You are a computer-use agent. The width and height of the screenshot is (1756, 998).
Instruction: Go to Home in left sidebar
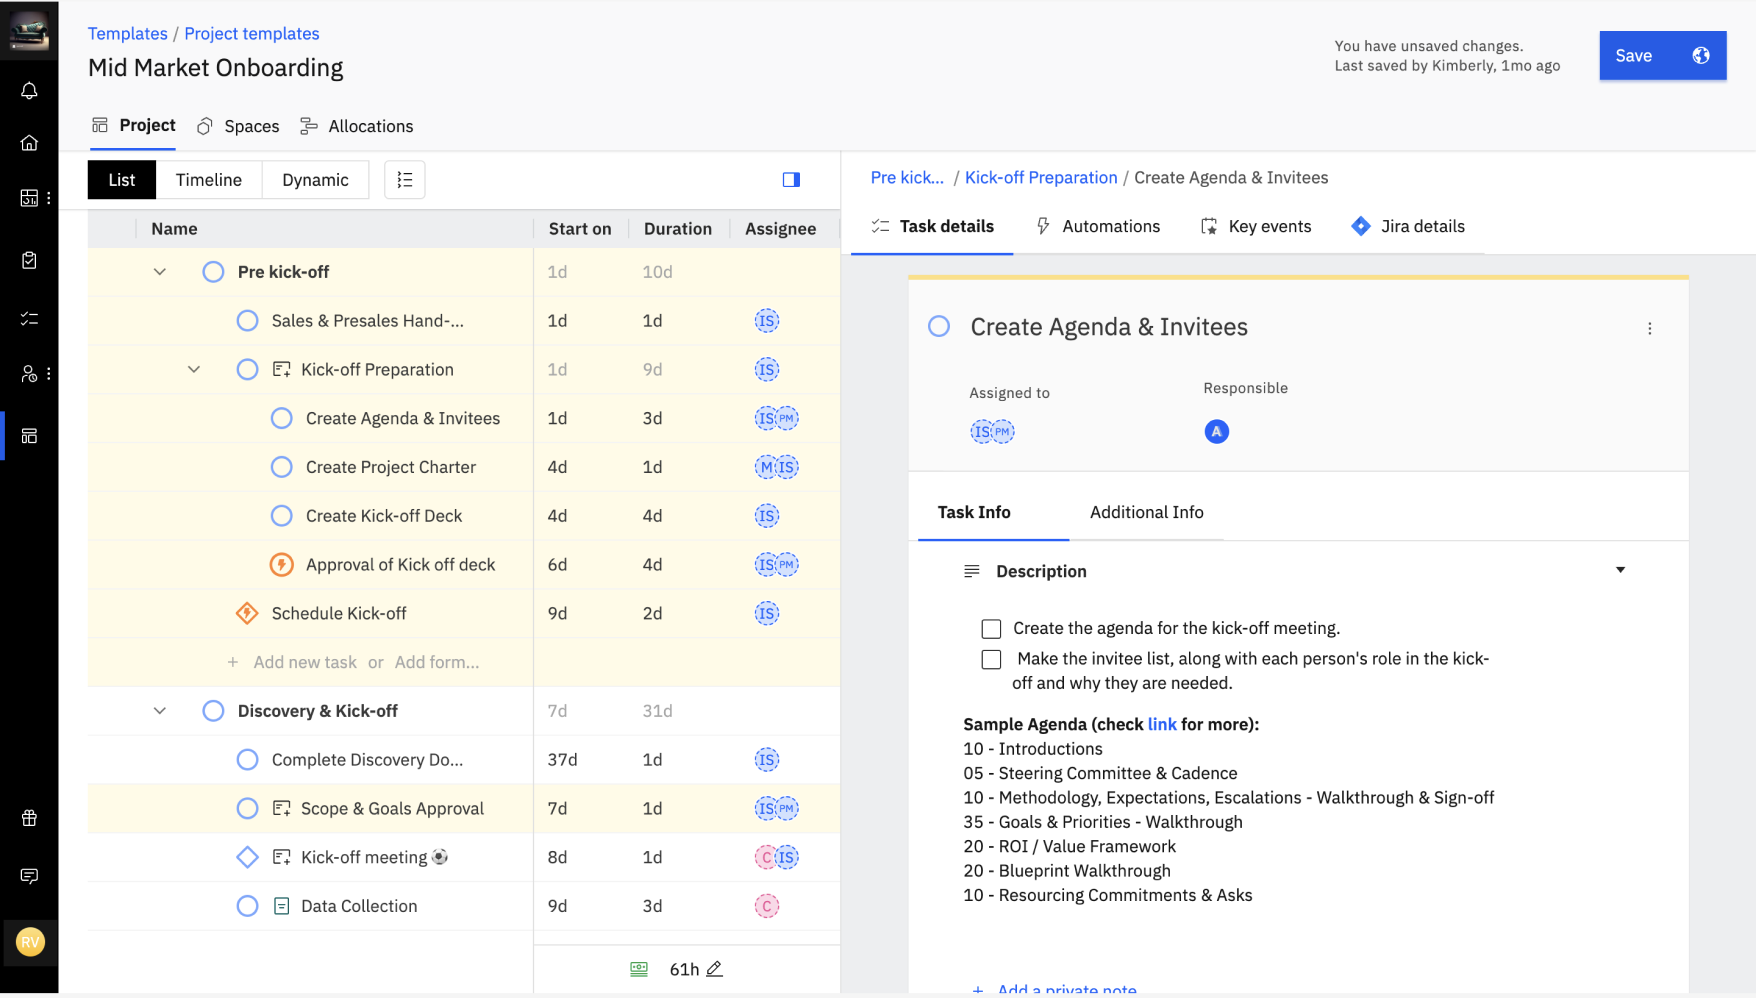coord(29,143)
